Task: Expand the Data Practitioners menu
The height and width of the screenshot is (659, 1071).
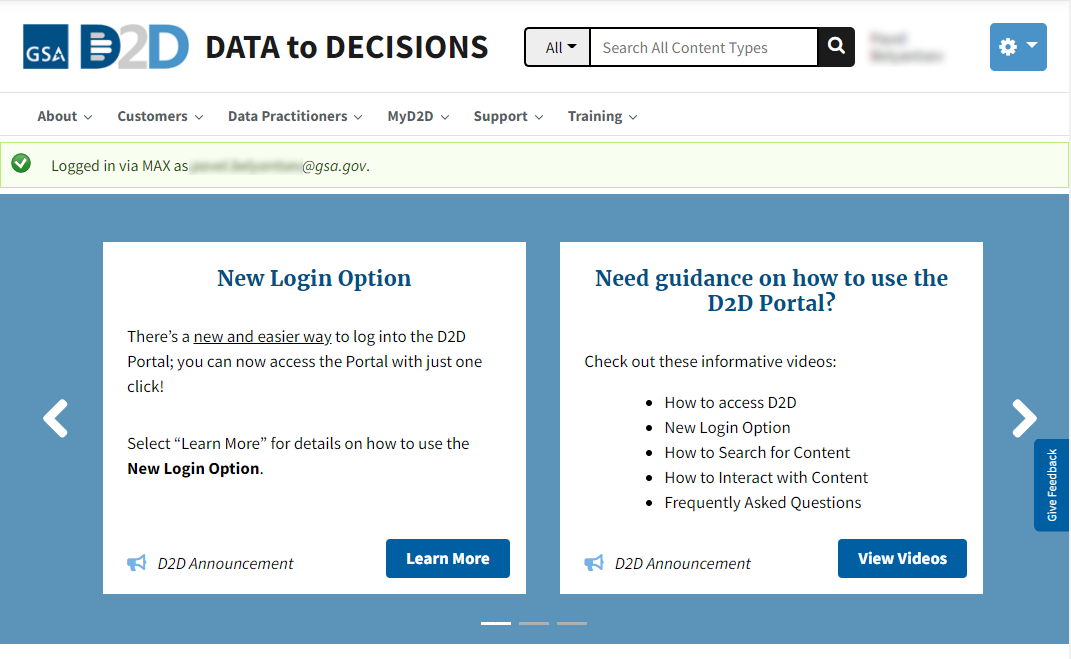Action: 294,116
